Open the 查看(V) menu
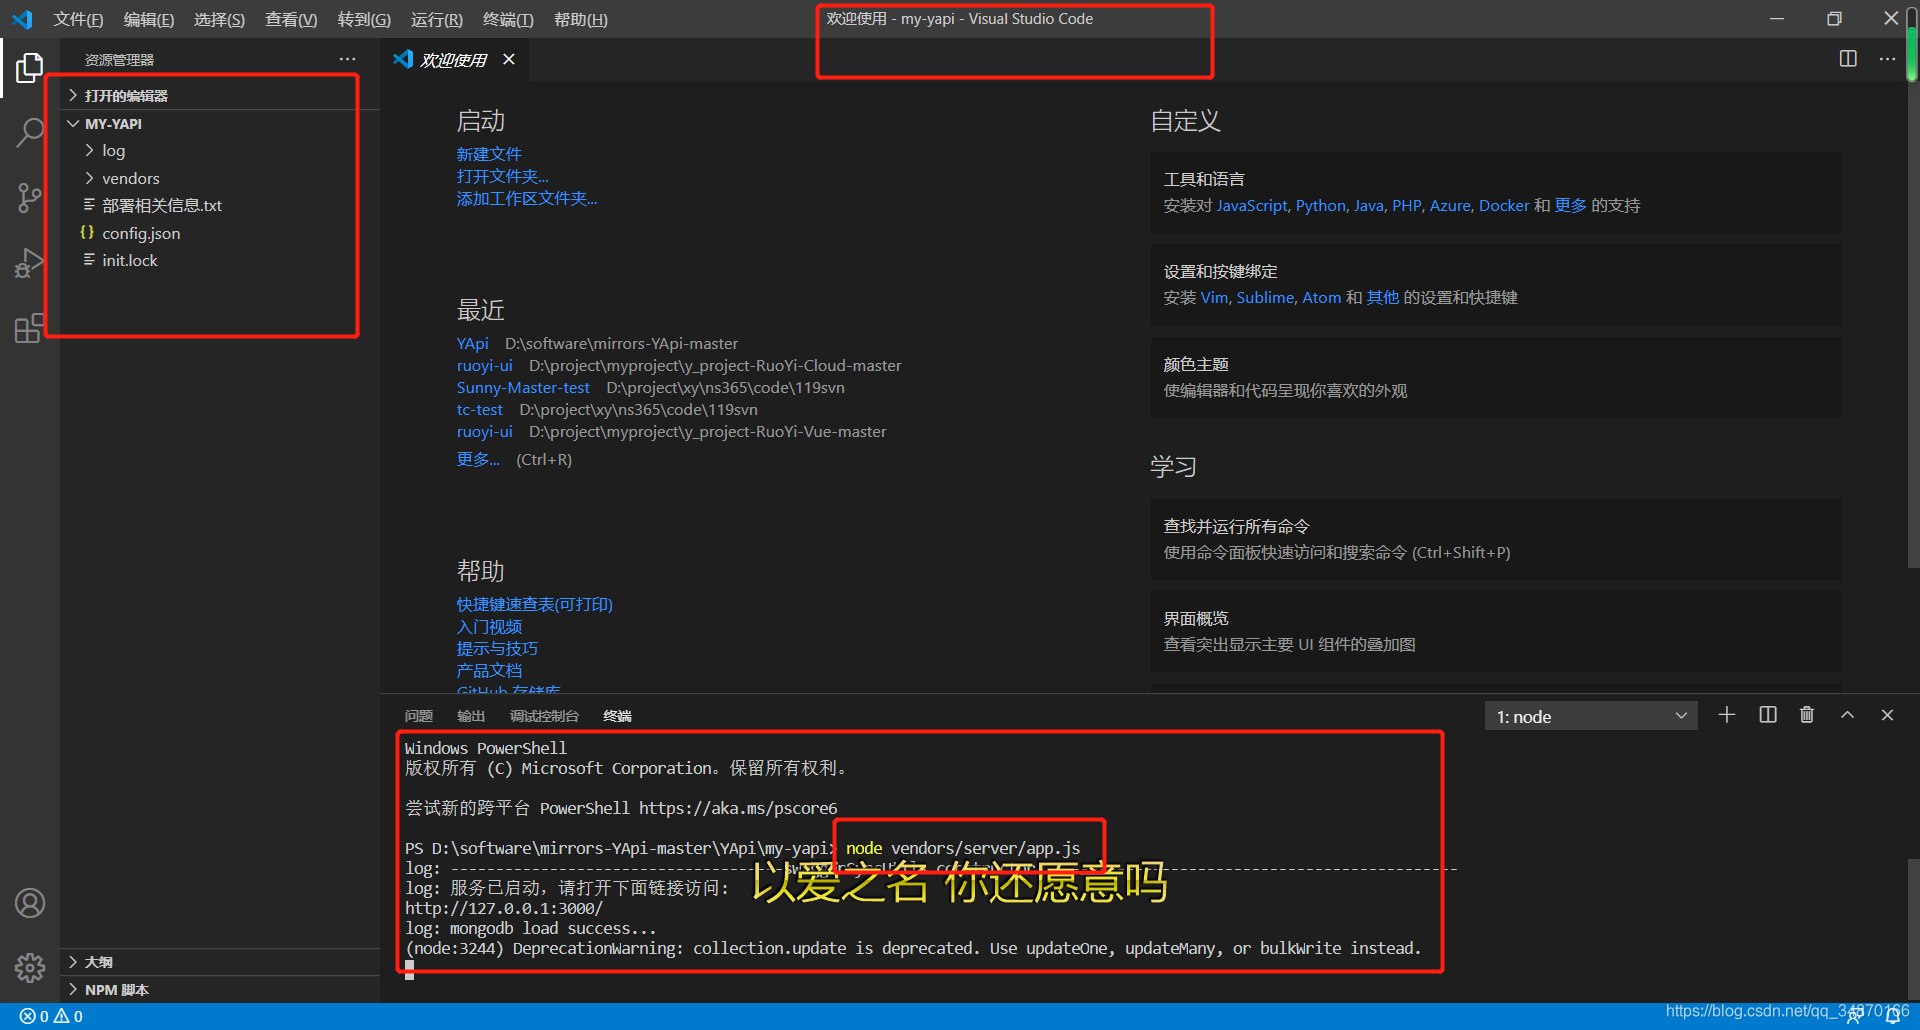Viewport: 1920px width, 1030px height. [291, 19]
